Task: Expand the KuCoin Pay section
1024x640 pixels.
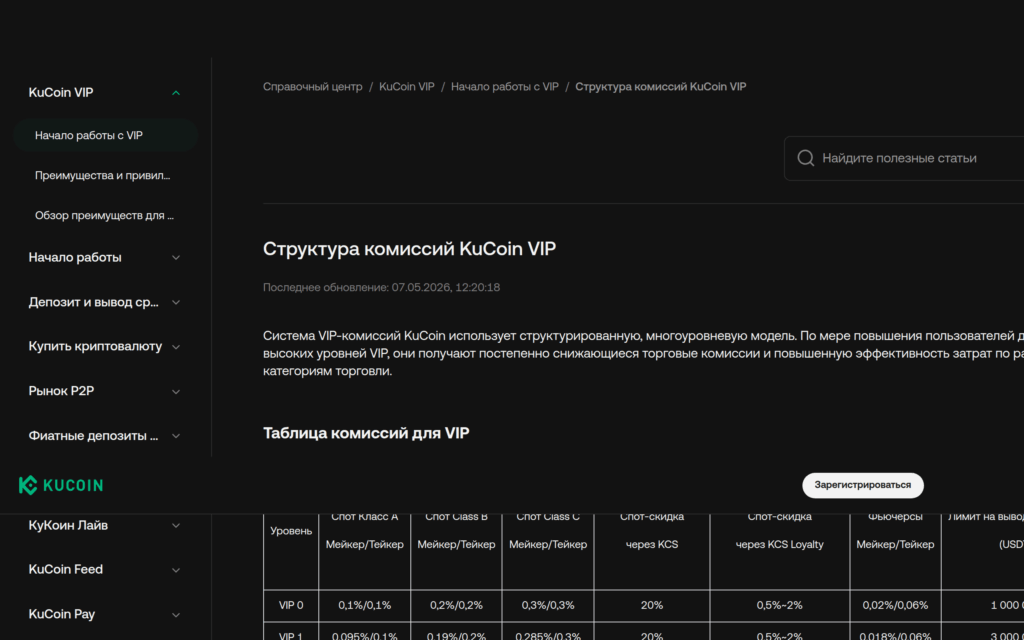Action: (176, 615)
